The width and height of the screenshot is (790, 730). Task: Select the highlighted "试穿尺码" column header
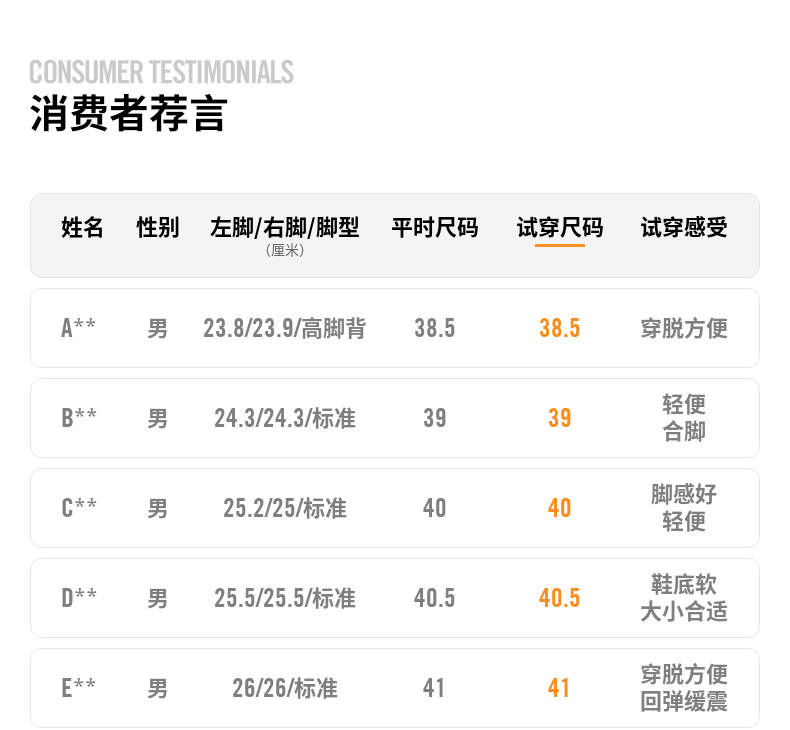point(560,228)
